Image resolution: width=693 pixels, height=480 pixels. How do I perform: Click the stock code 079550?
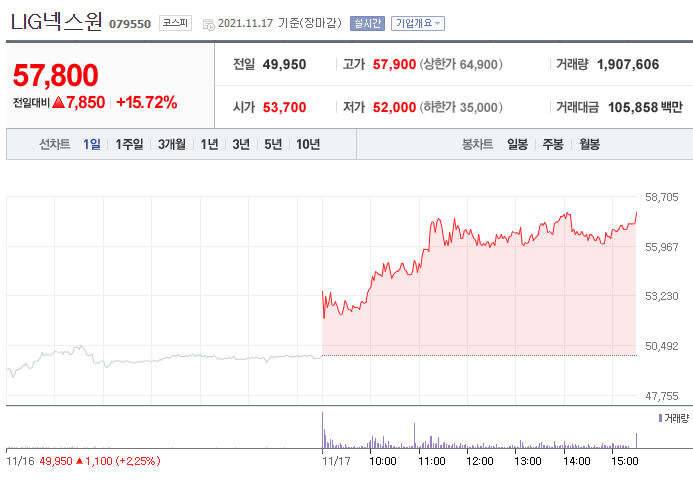click(x=130, y=24)
